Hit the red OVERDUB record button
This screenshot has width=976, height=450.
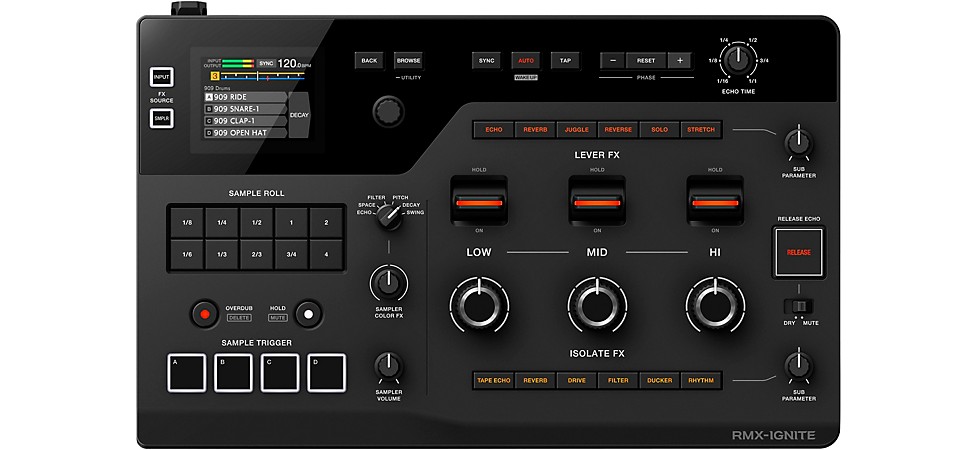tap(204, 314)
